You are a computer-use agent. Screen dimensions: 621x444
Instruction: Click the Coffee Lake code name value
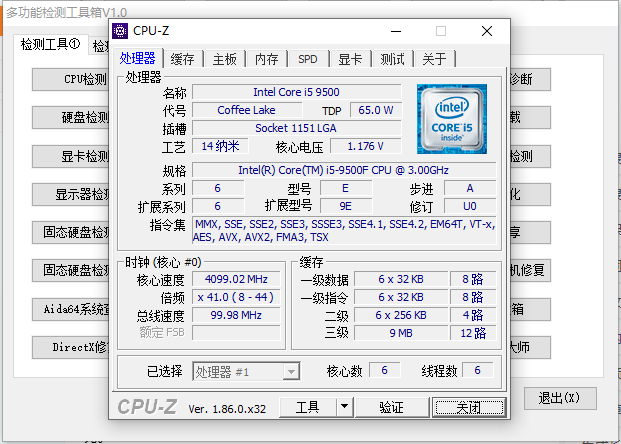click(247, 110)
